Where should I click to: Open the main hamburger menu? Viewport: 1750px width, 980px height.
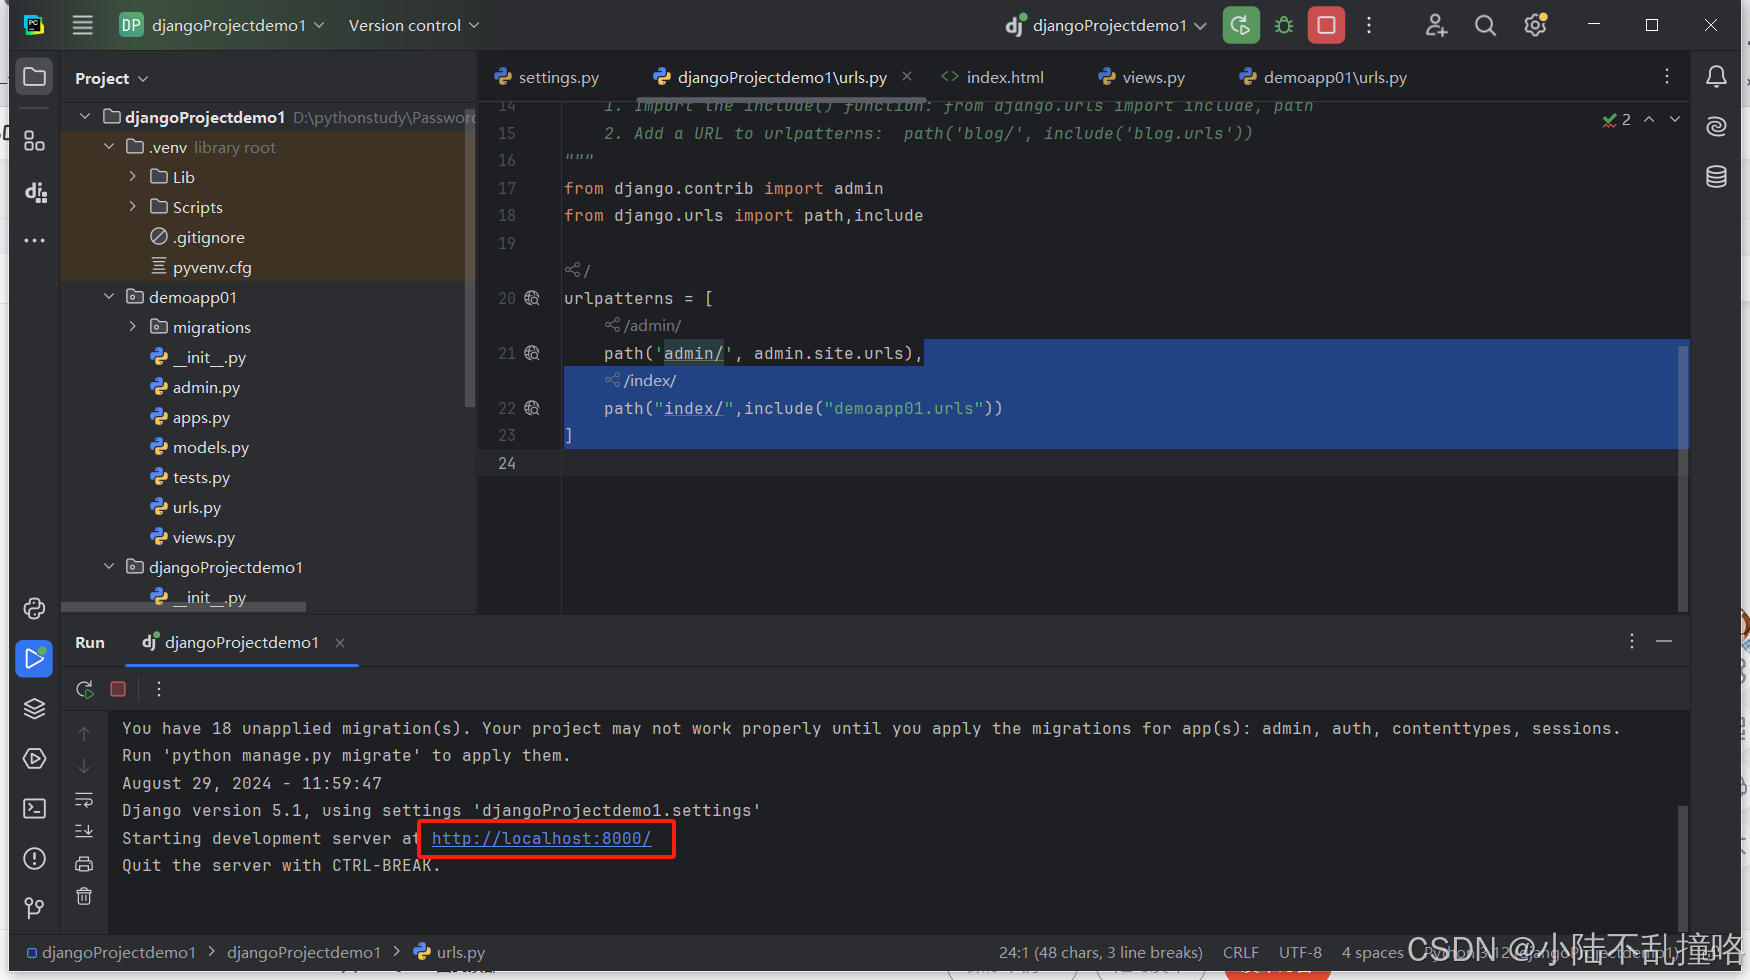click(x=83, y=25)
